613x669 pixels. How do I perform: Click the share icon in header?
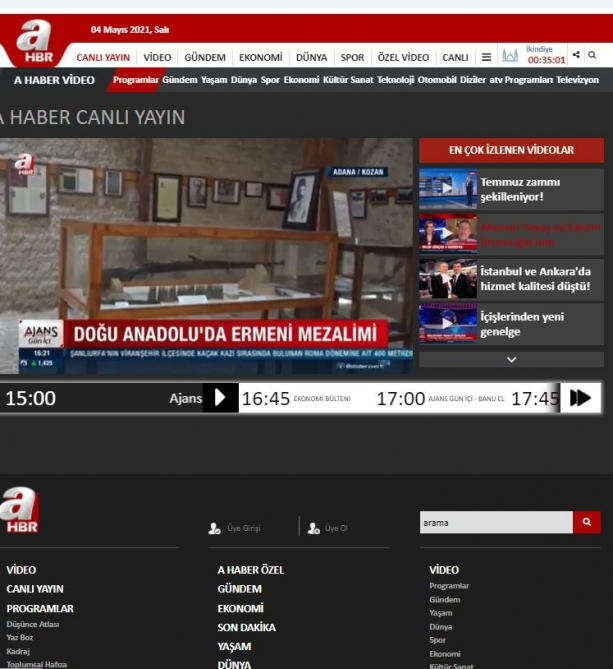tap(576, 55)
